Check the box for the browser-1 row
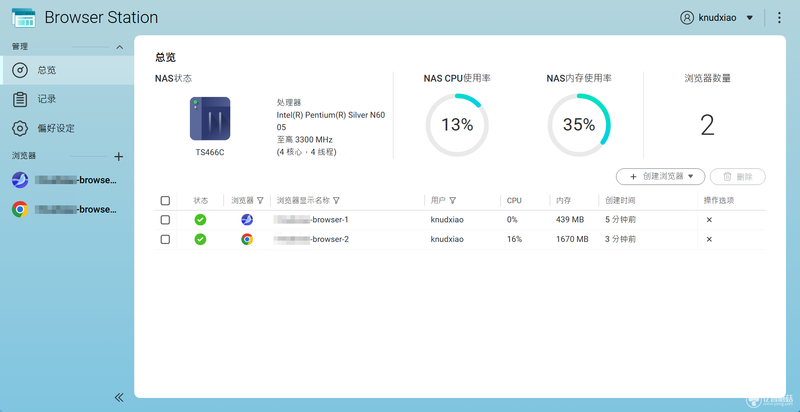 (x=165, y=220)
